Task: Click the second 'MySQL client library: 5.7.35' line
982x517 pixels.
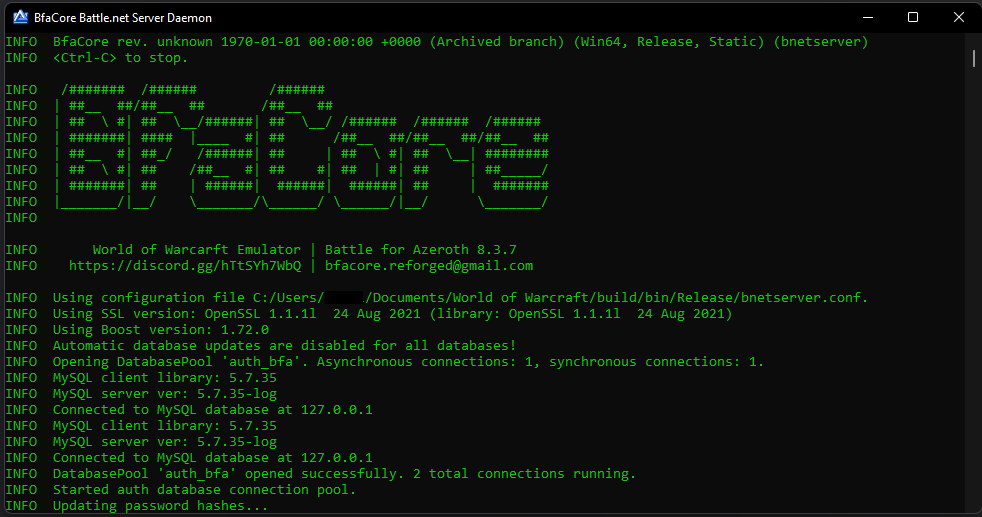Action: [165, 426]
